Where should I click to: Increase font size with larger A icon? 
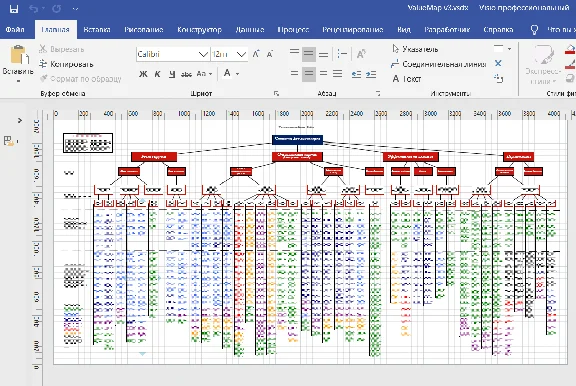point(256,54)
